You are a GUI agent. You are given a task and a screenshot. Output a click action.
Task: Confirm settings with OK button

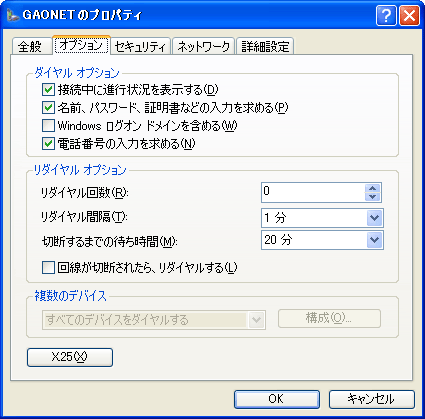(x=277, y=399)
